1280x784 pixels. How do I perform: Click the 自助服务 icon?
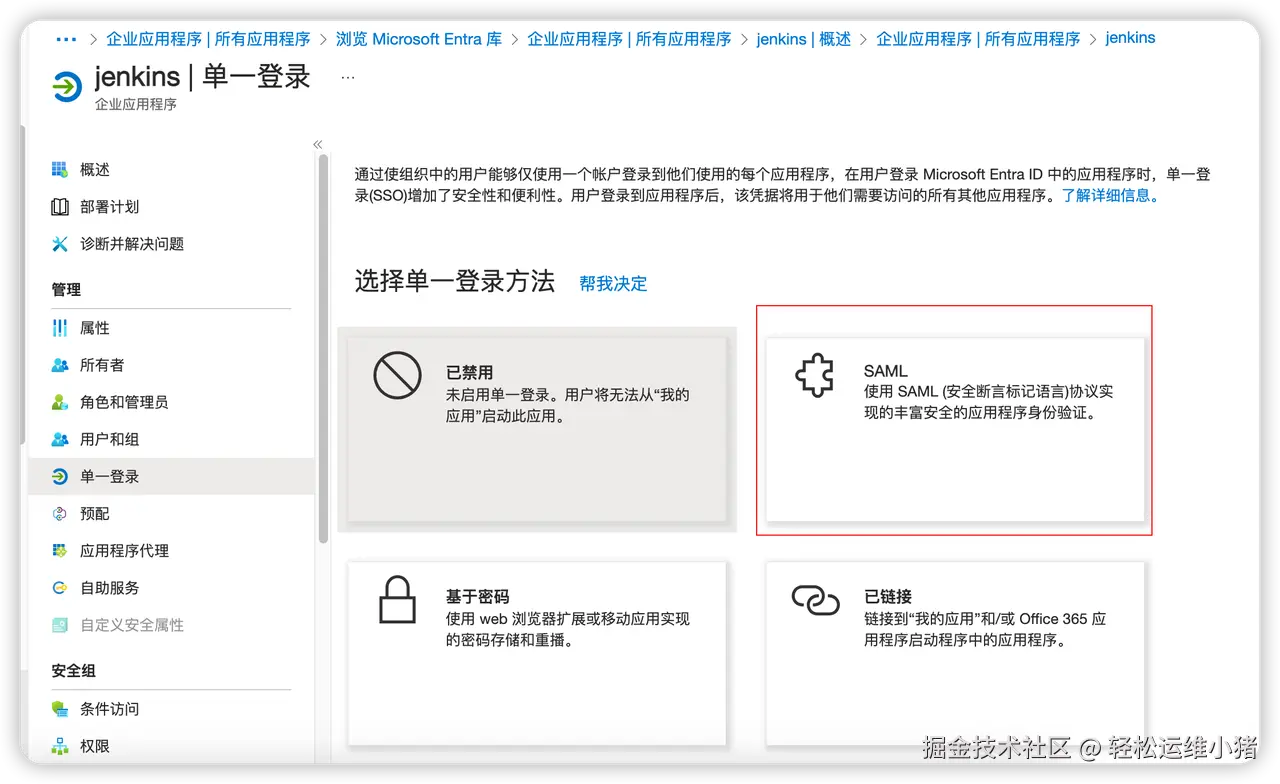click(x=60, y=588)
